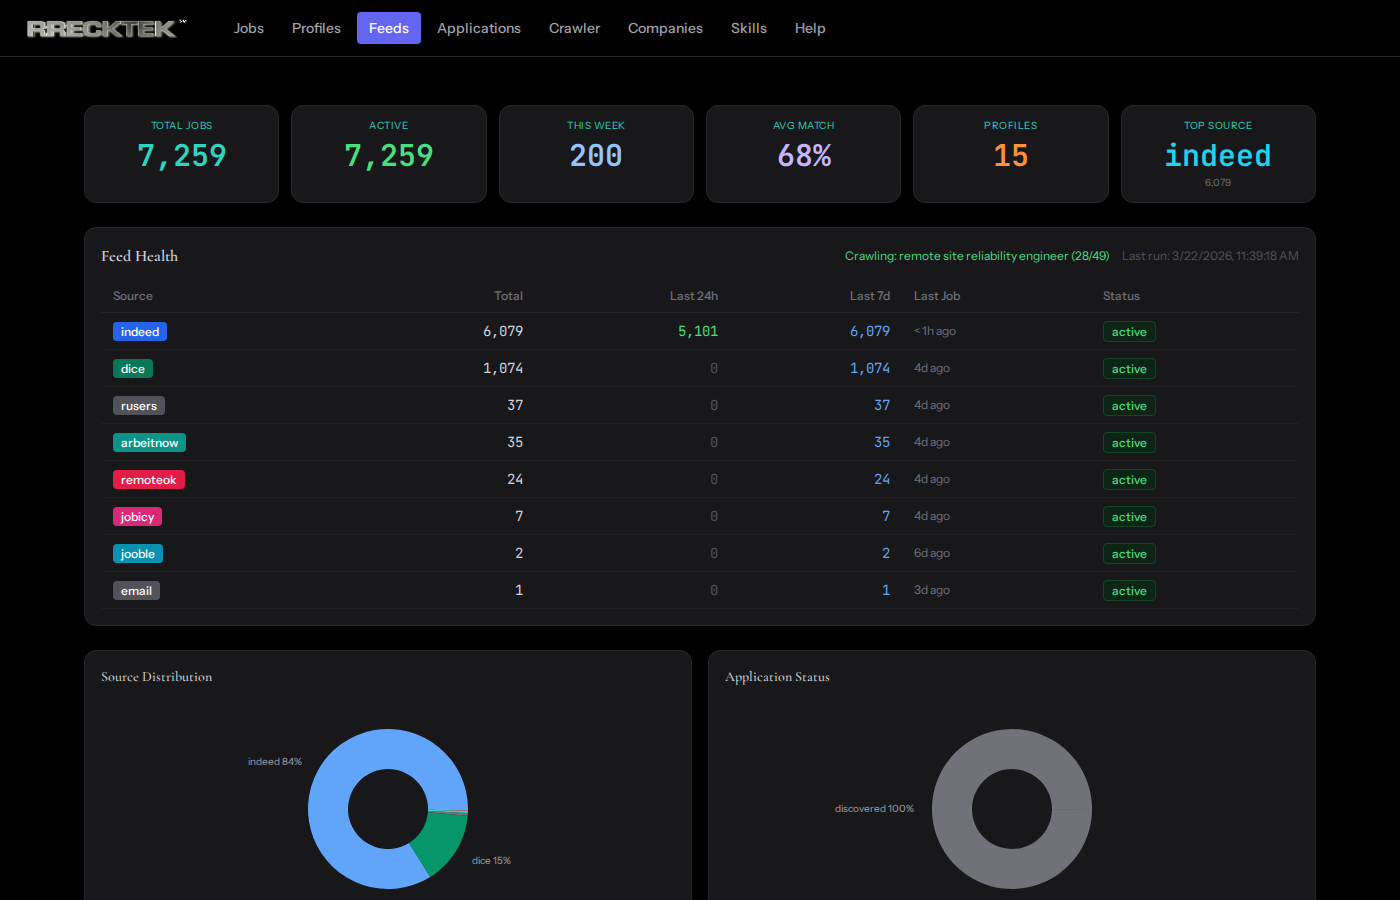Click the rusers source badge
This screenshot has width=1400, height=900.
coord(139,406)
